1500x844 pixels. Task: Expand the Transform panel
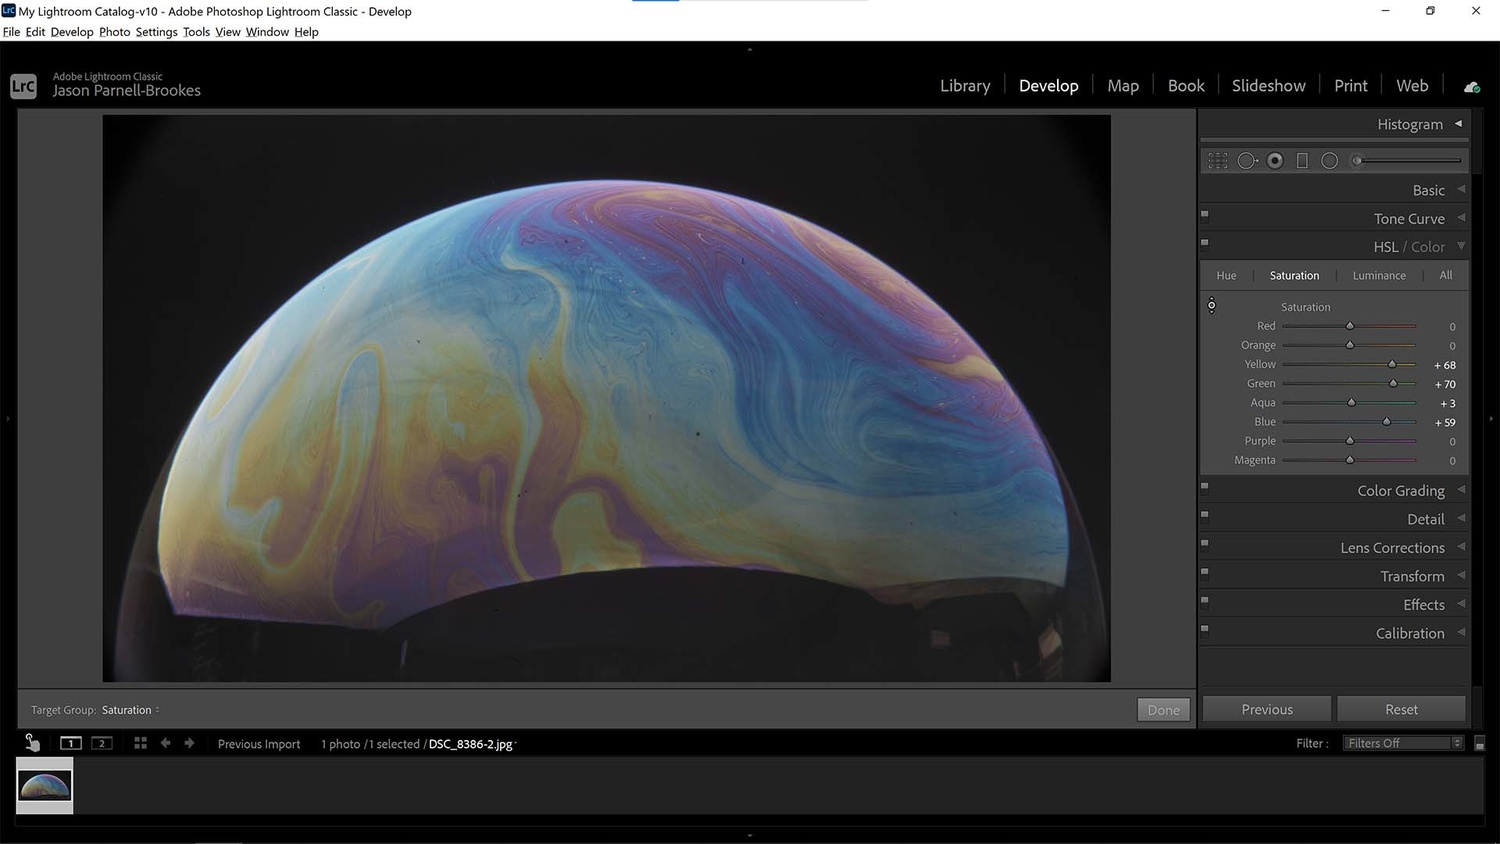click(1461, 575)
